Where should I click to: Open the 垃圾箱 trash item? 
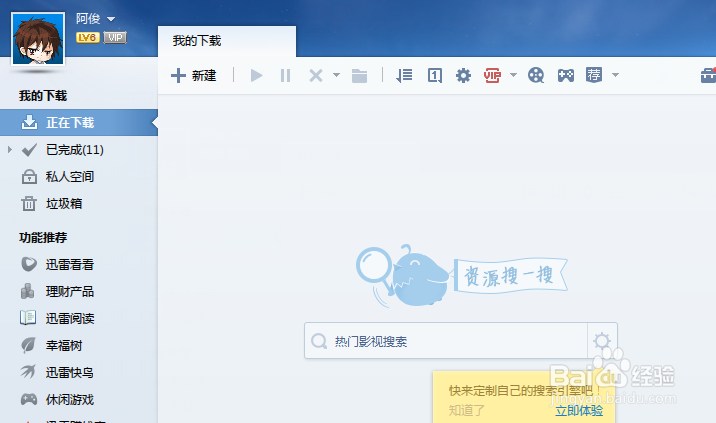64,204
